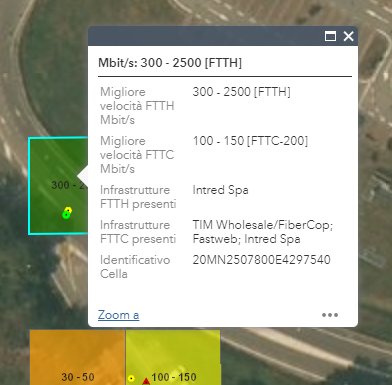Image resolution: width=392 pixels, height=385 pixels.
Task: Click the TIM Wholesale/FiberCop provider text
Action: click(x=263, y=225)
